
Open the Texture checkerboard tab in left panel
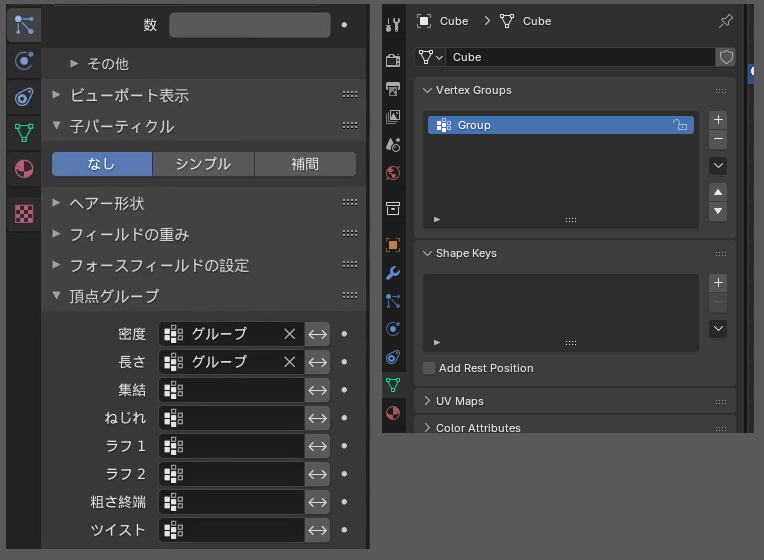[x=24, y=213]
